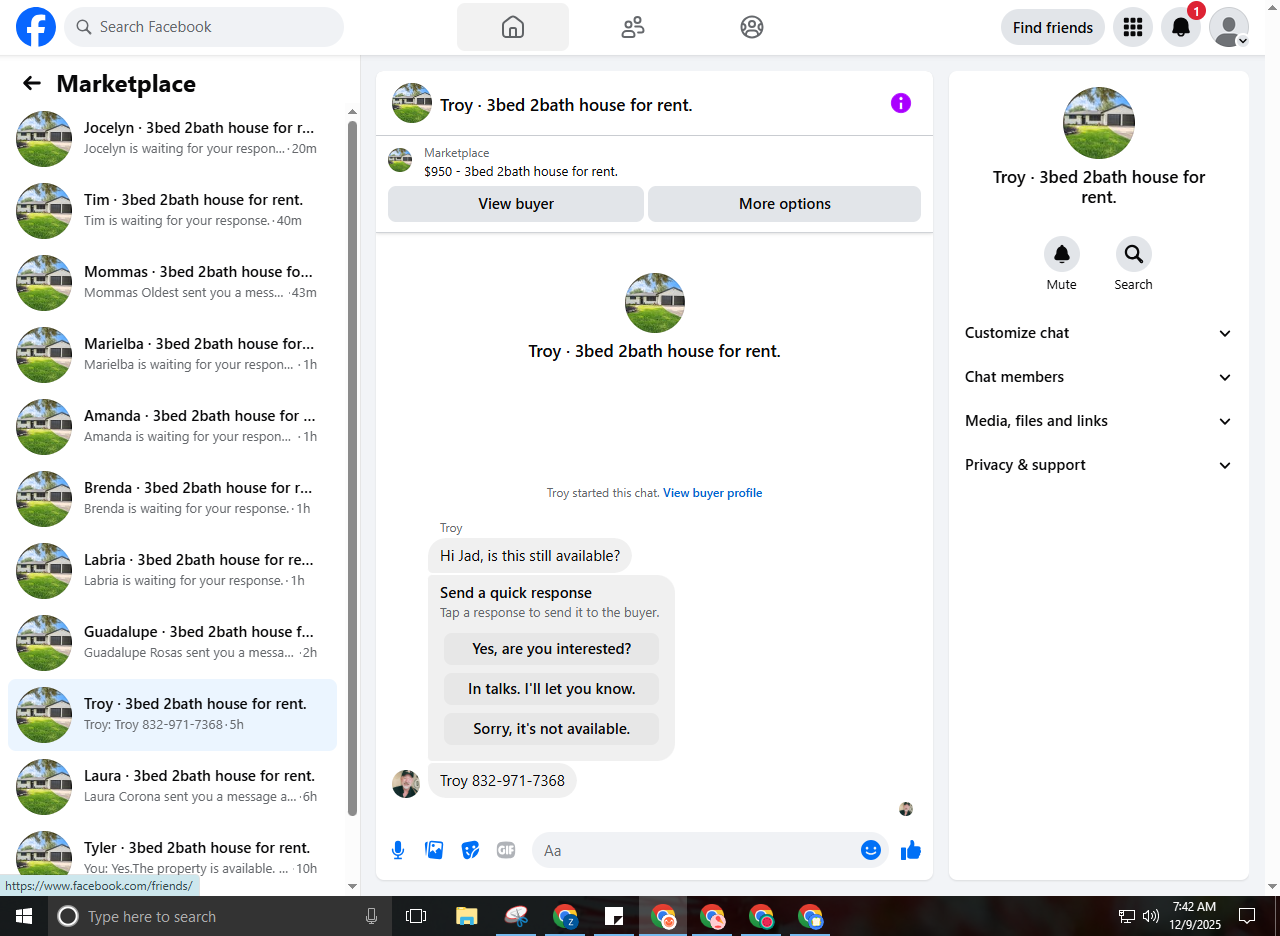Open the emoji picker in message box

[x=871, y=850]
